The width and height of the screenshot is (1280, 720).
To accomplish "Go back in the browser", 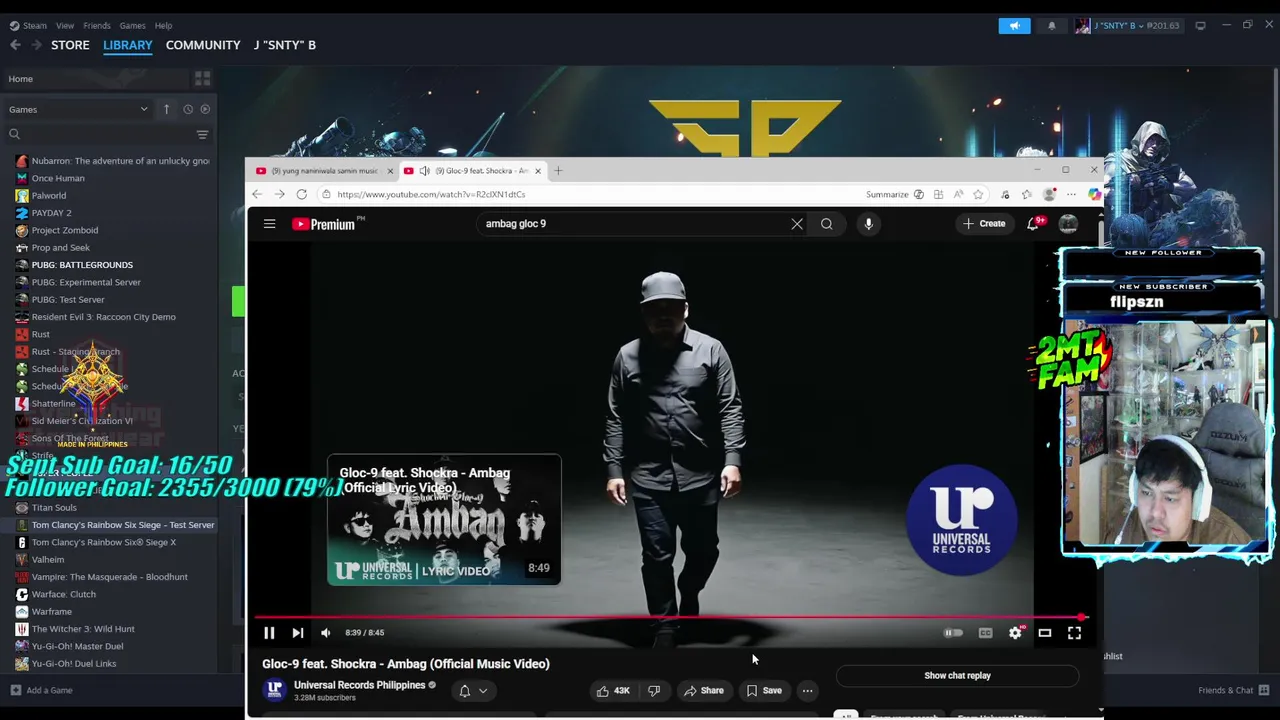I will pyautogui.click(x=257, y=195).
